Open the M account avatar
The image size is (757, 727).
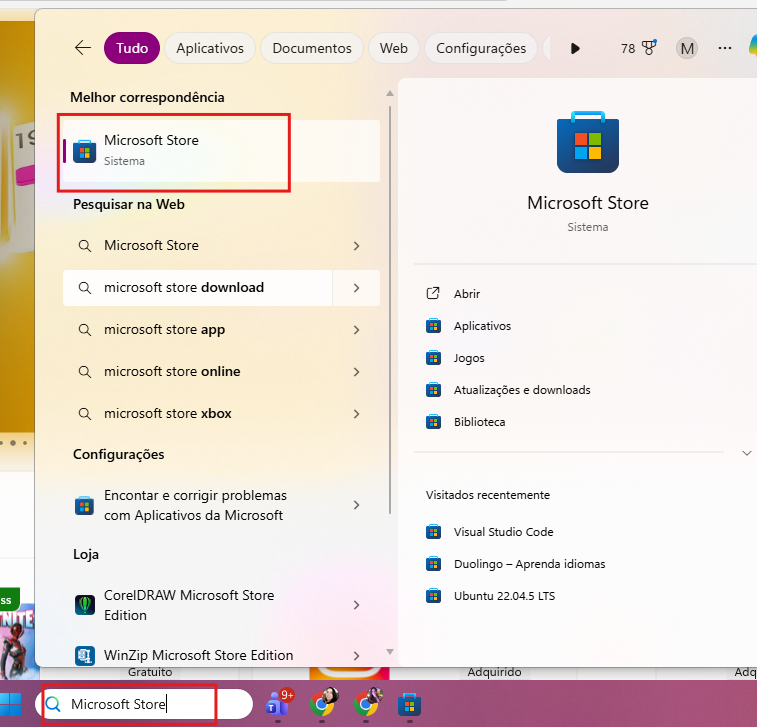687,48
